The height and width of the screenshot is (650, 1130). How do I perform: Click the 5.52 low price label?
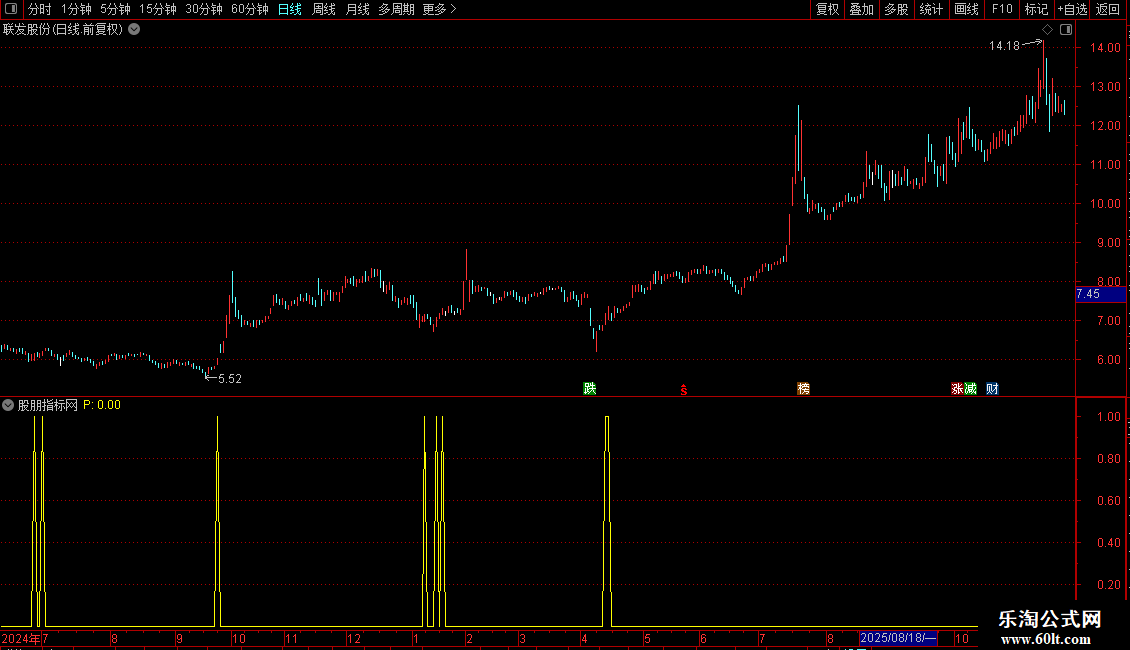[230, 378]
